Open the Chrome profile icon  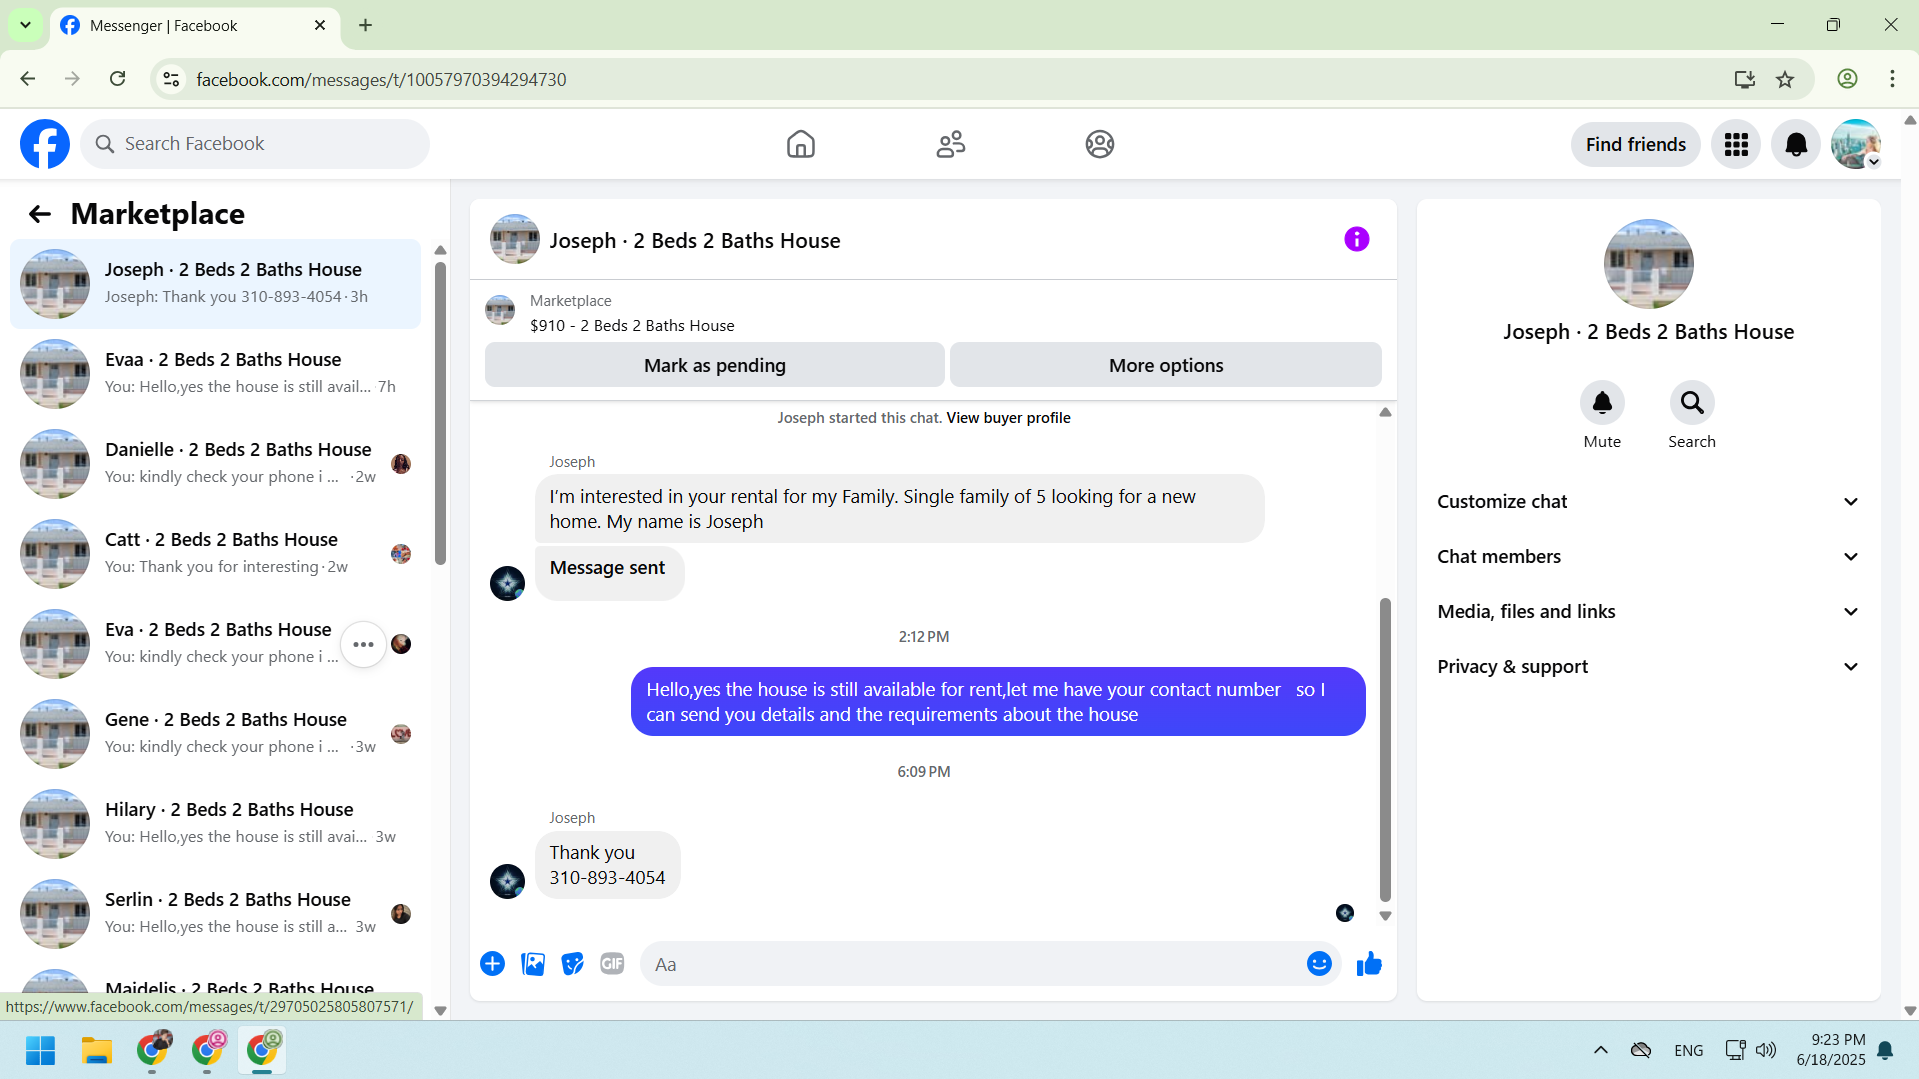point(1847,79)
